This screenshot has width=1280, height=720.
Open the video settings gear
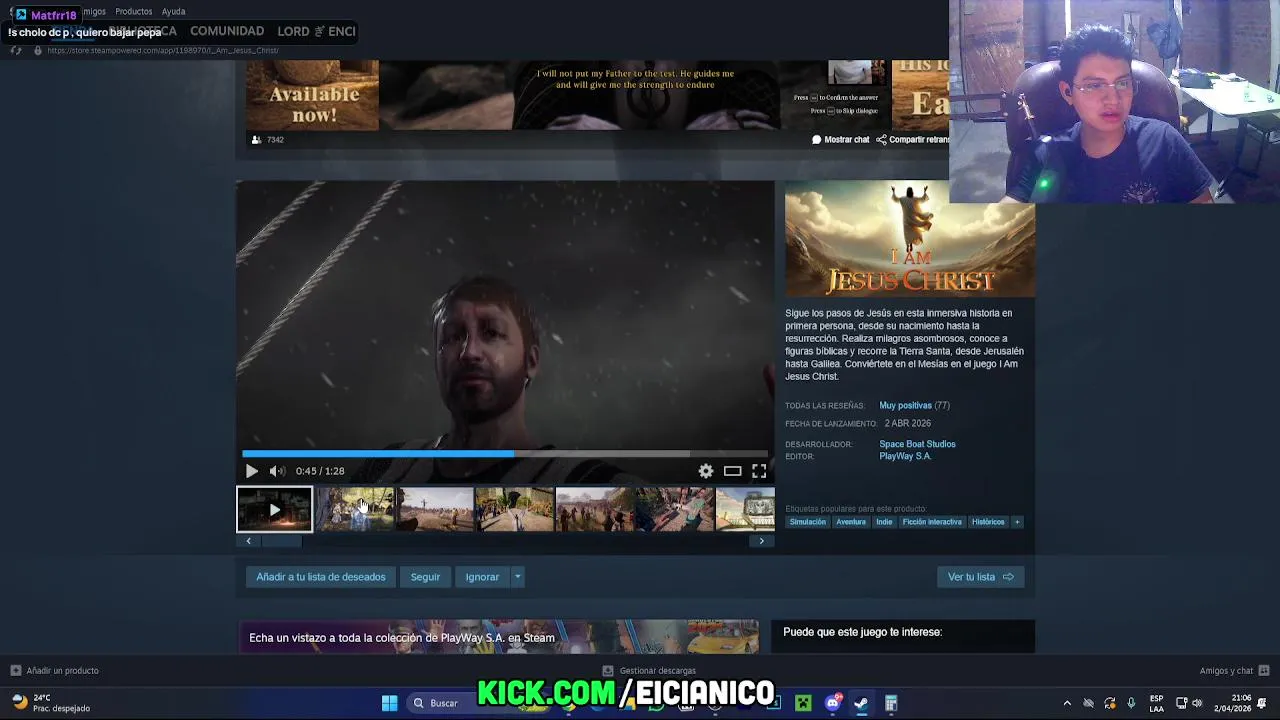coord(706,471)
